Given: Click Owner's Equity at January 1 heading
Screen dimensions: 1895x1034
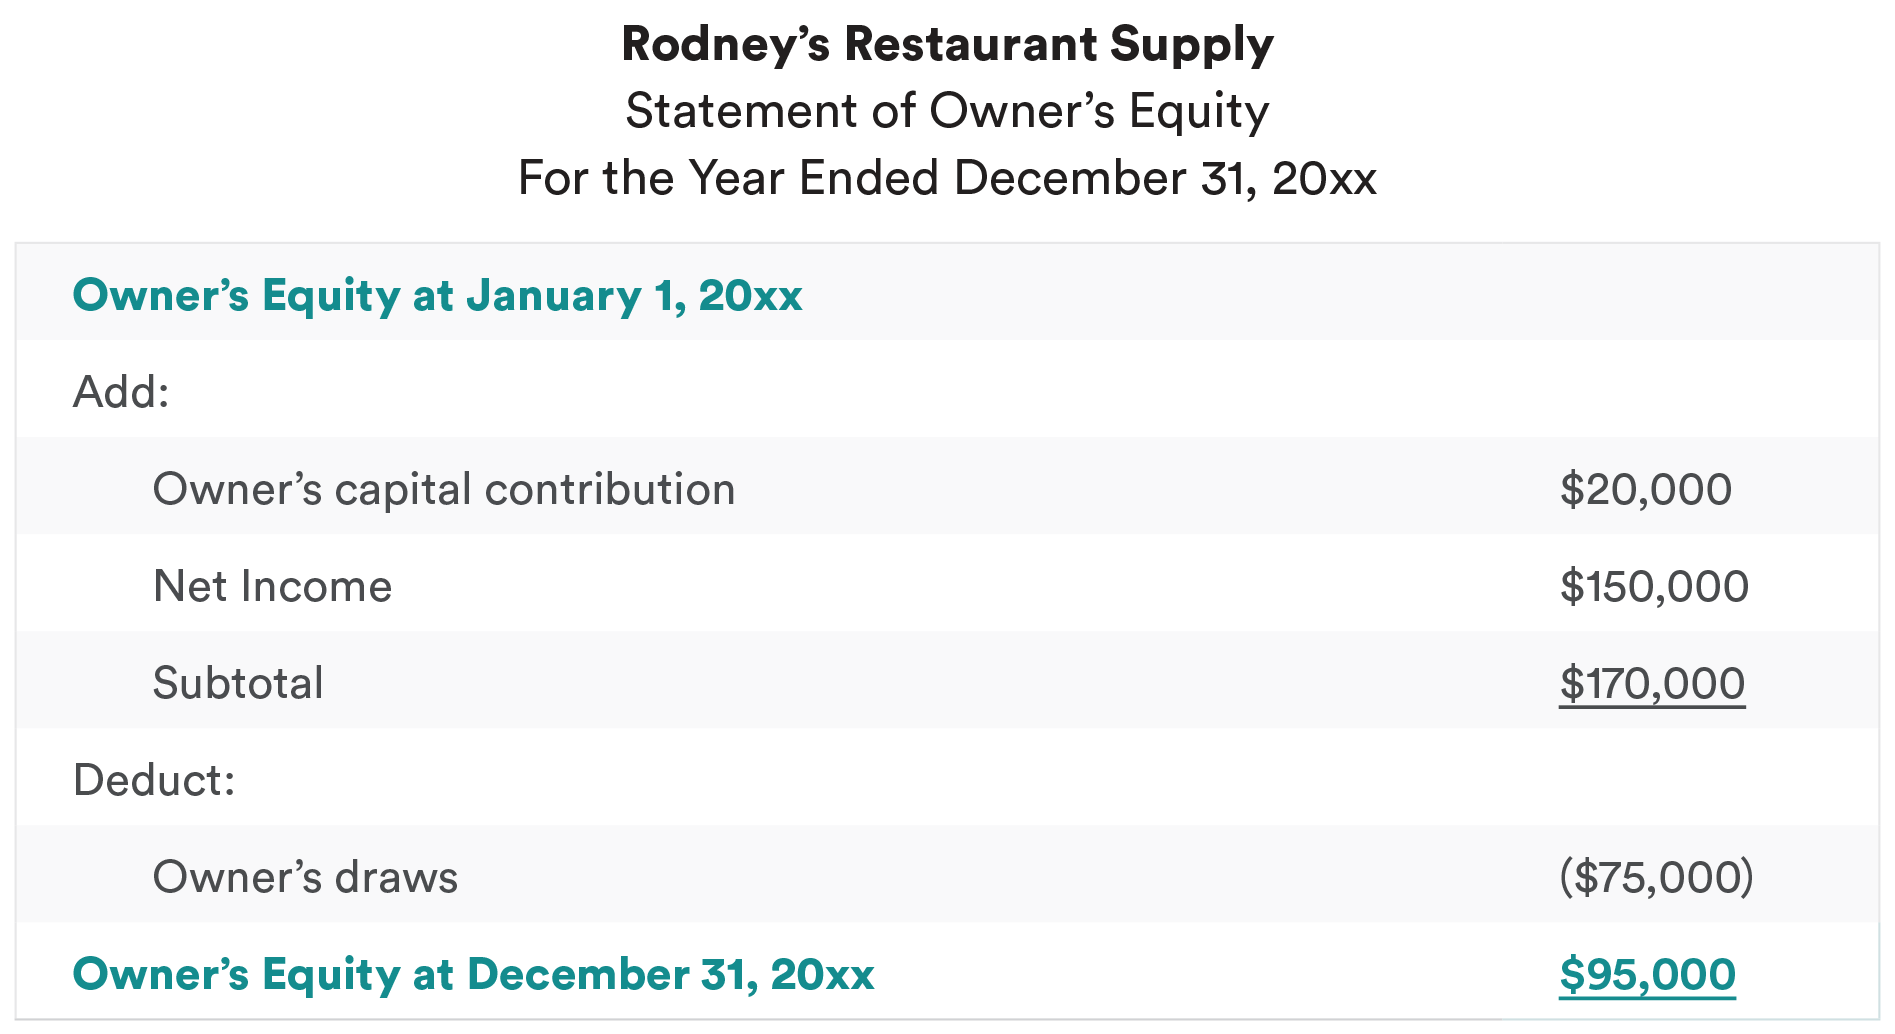Looking at the screenshot, I should tap(437, 295).
